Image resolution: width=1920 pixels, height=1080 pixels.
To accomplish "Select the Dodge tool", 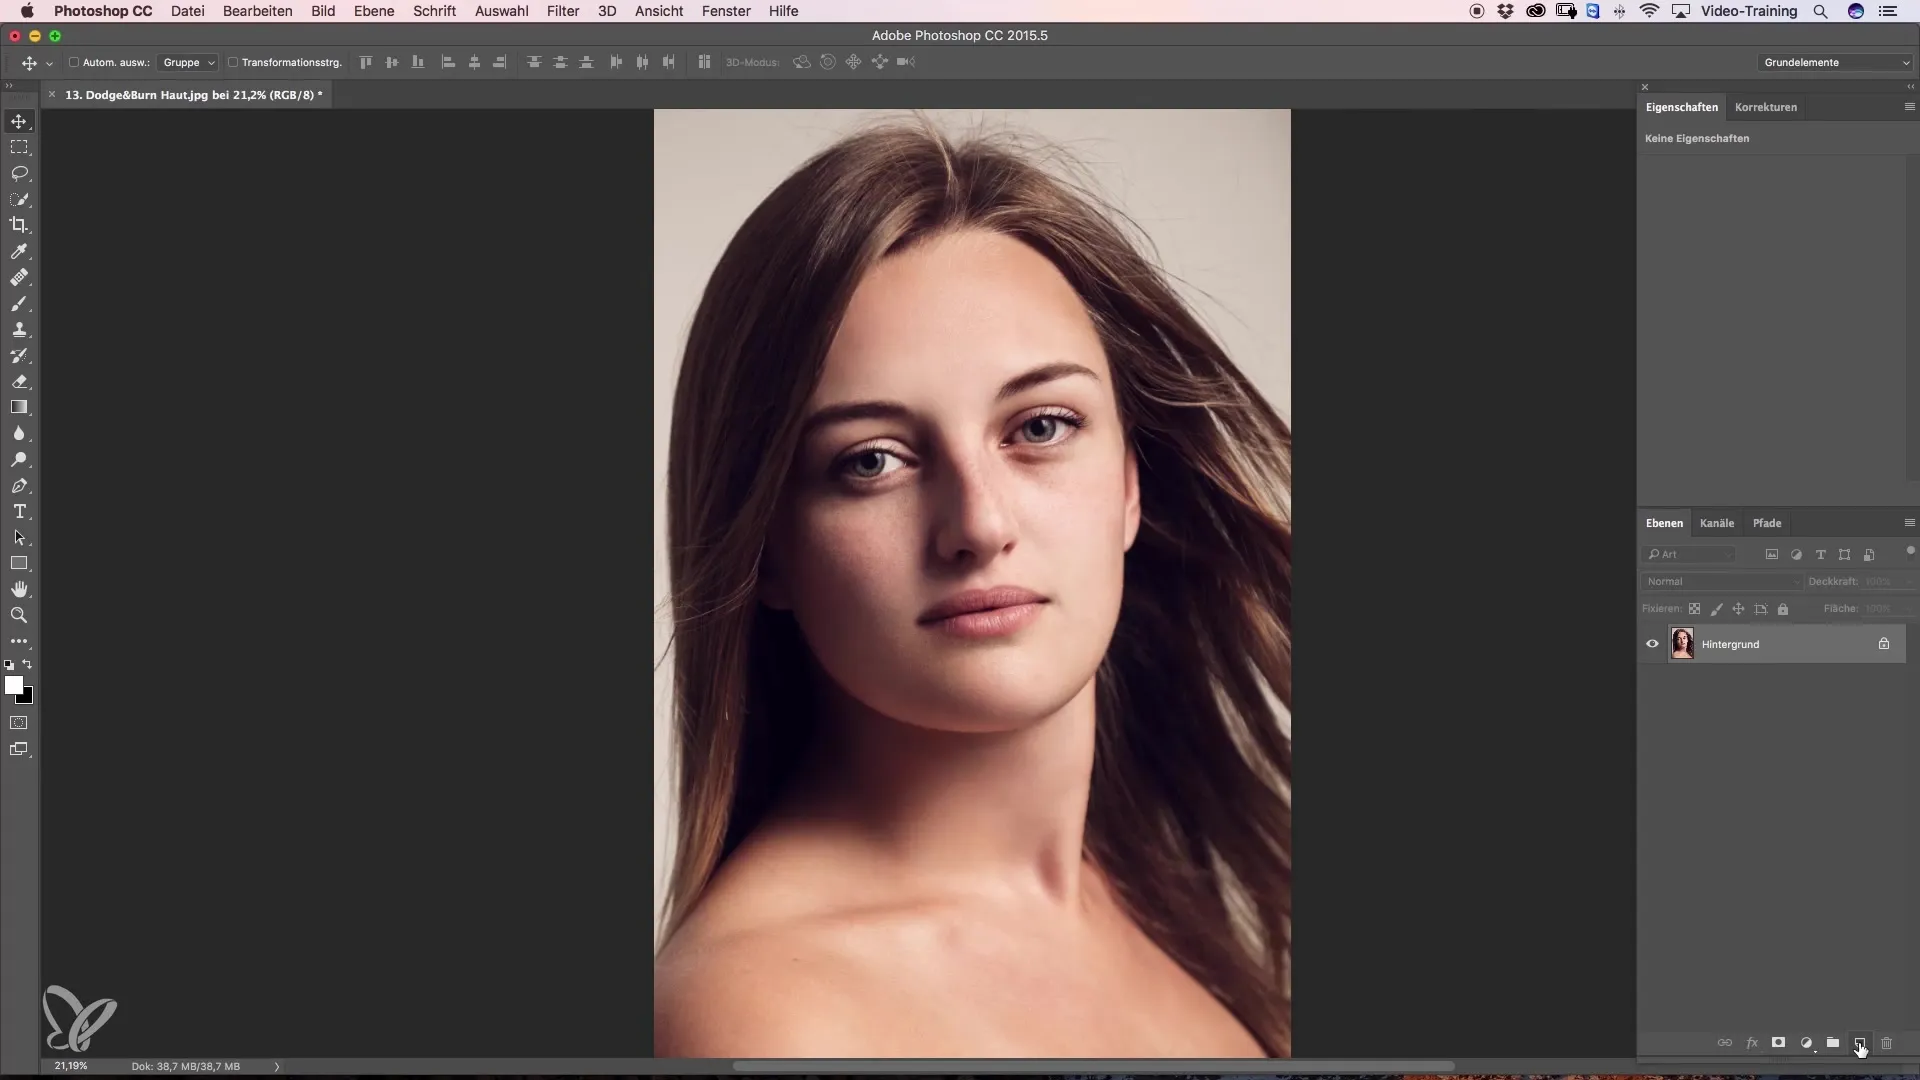I will [19, 459].
